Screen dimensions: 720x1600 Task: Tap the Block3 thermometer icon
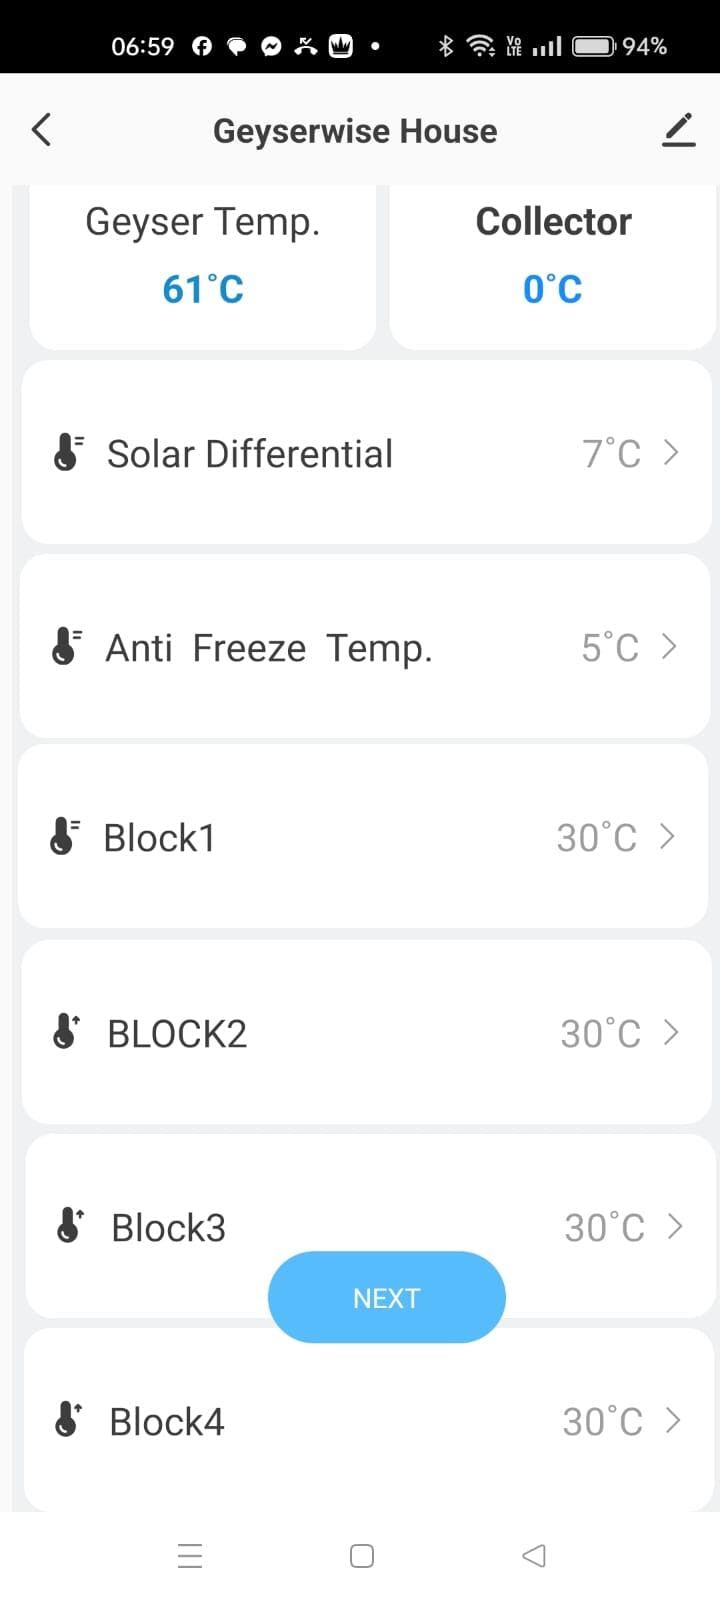[69, 1226]
